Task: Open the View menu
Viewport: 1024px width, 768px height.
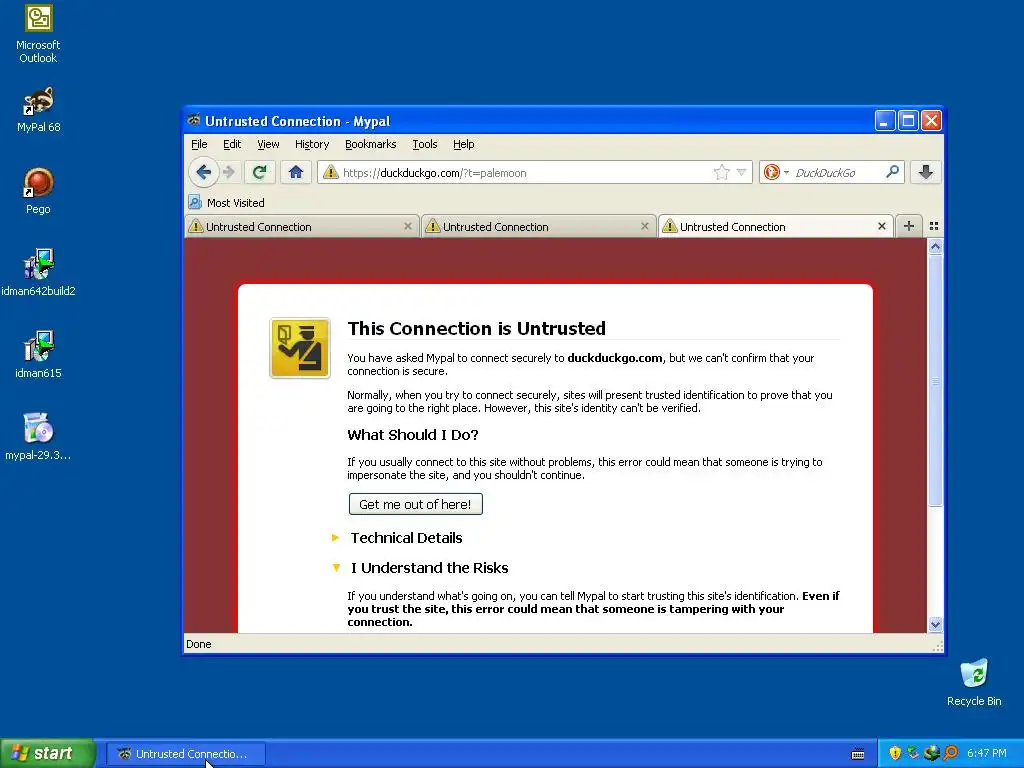Action: click(x=268, y=144)
